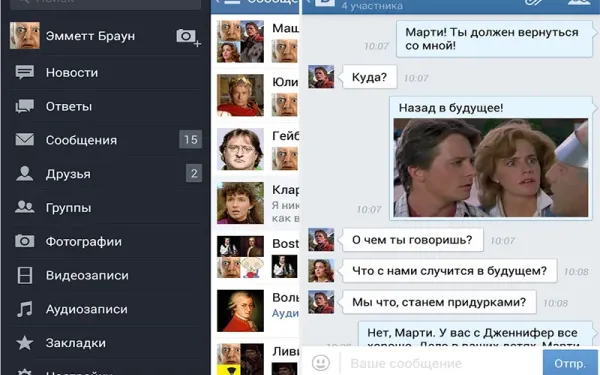The image size is (600, 375).
Task: Click the Закладки star icon
Action: 25,343
